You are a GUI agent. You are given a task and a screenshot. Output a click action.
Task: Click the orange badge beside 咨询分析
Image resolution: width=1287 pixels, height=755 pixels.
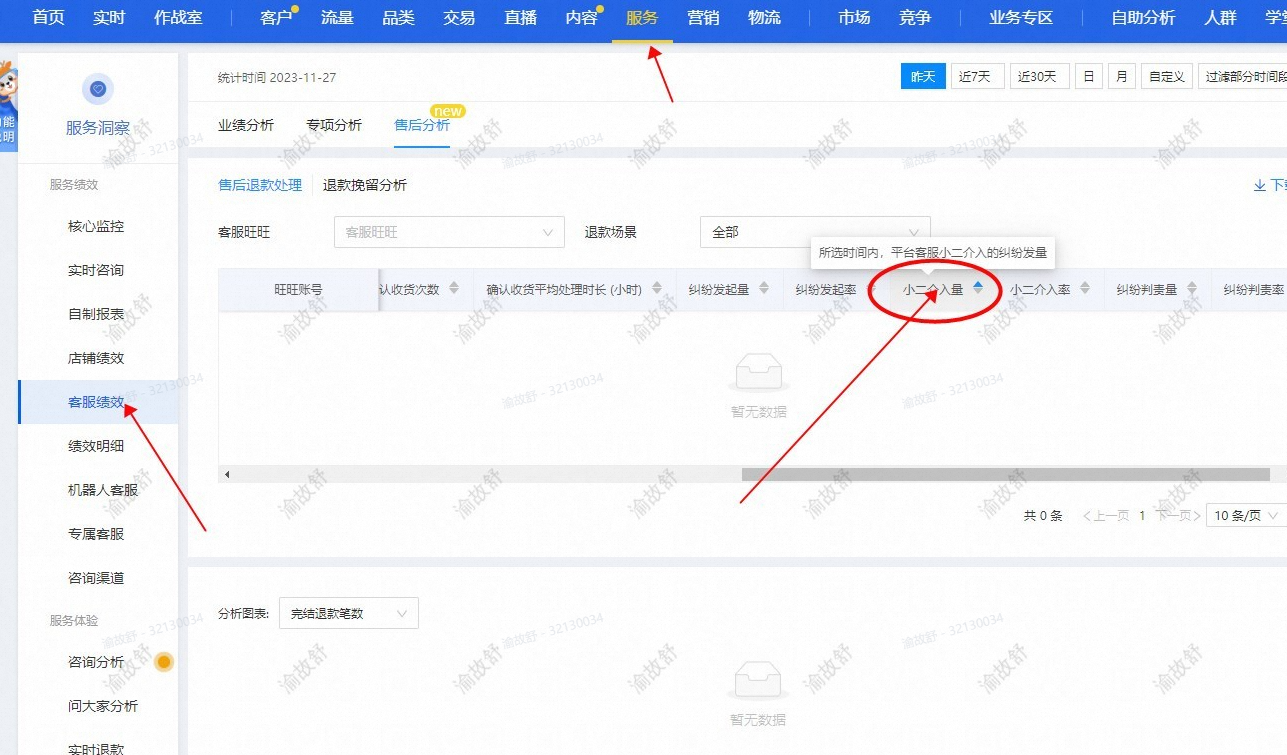164,662
